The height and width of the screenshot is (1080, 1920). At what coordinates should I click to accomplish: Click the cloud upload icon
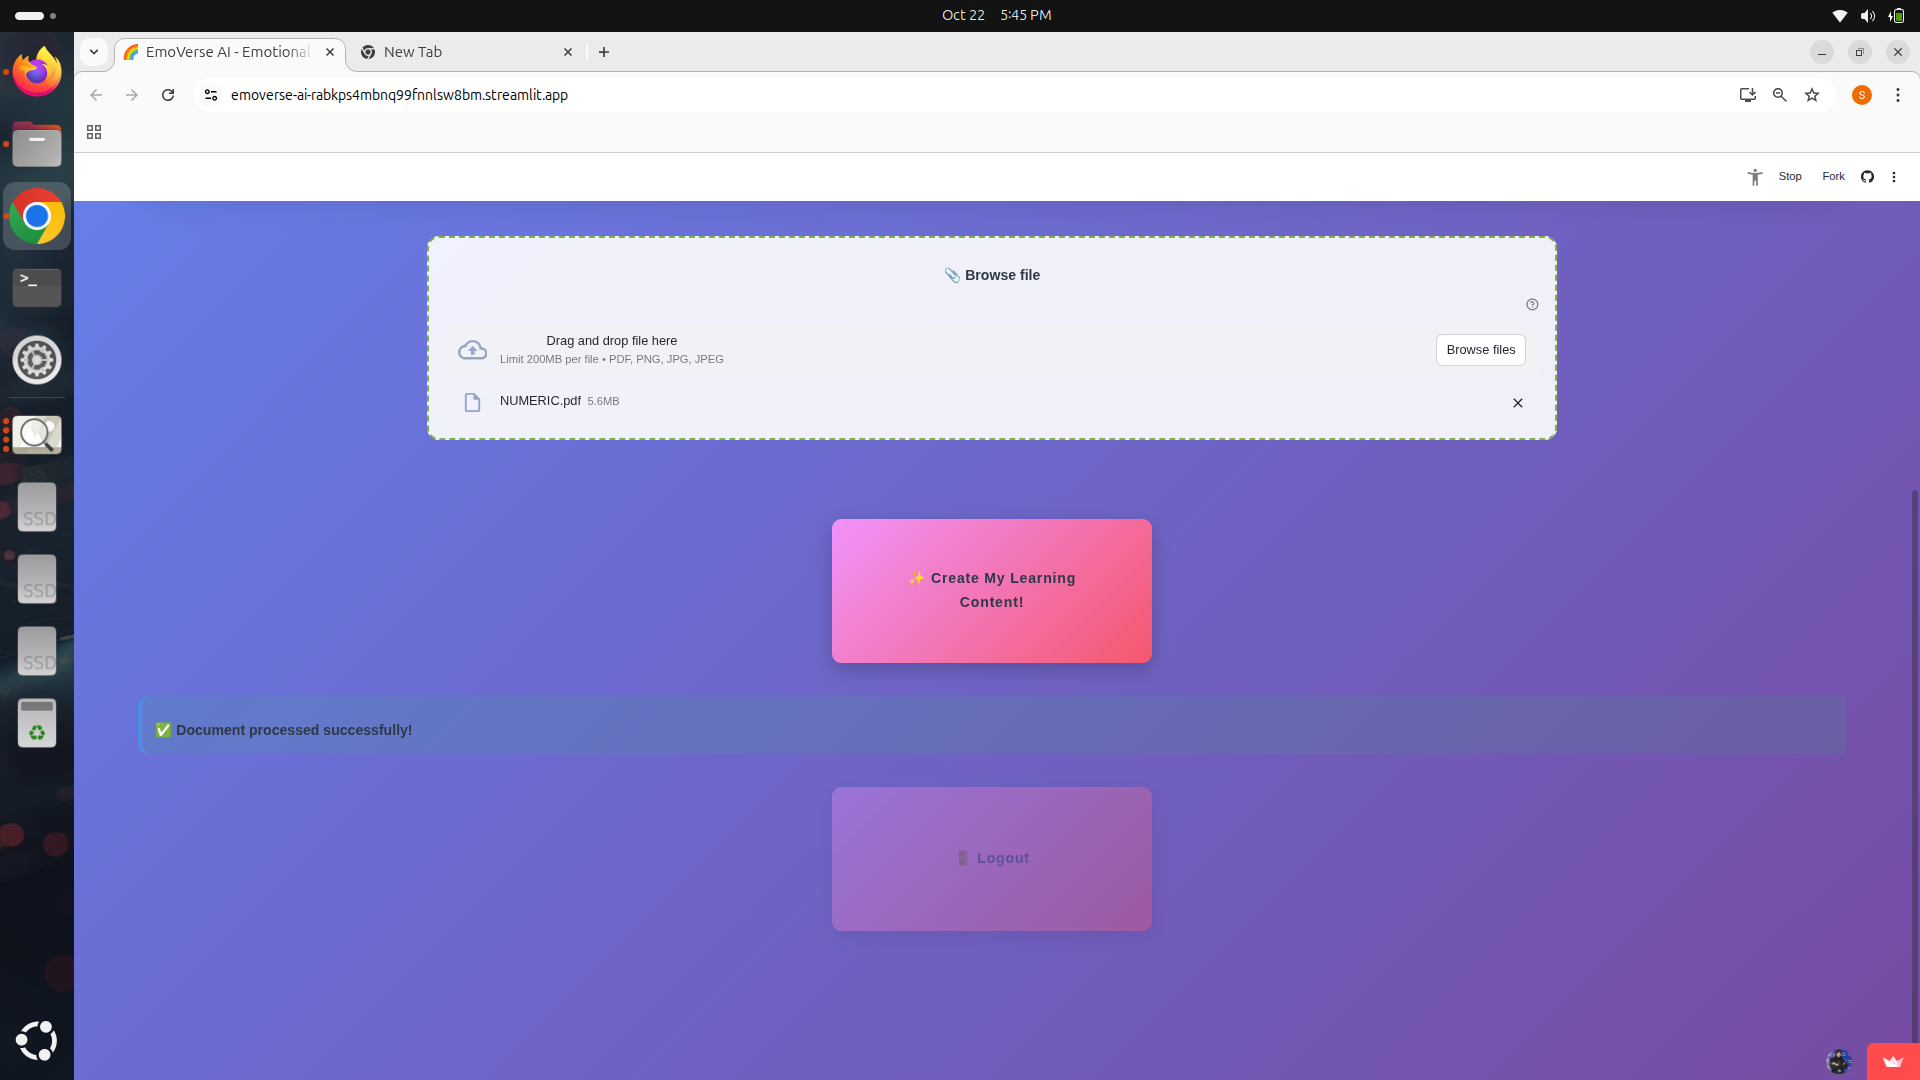point(472,350)
